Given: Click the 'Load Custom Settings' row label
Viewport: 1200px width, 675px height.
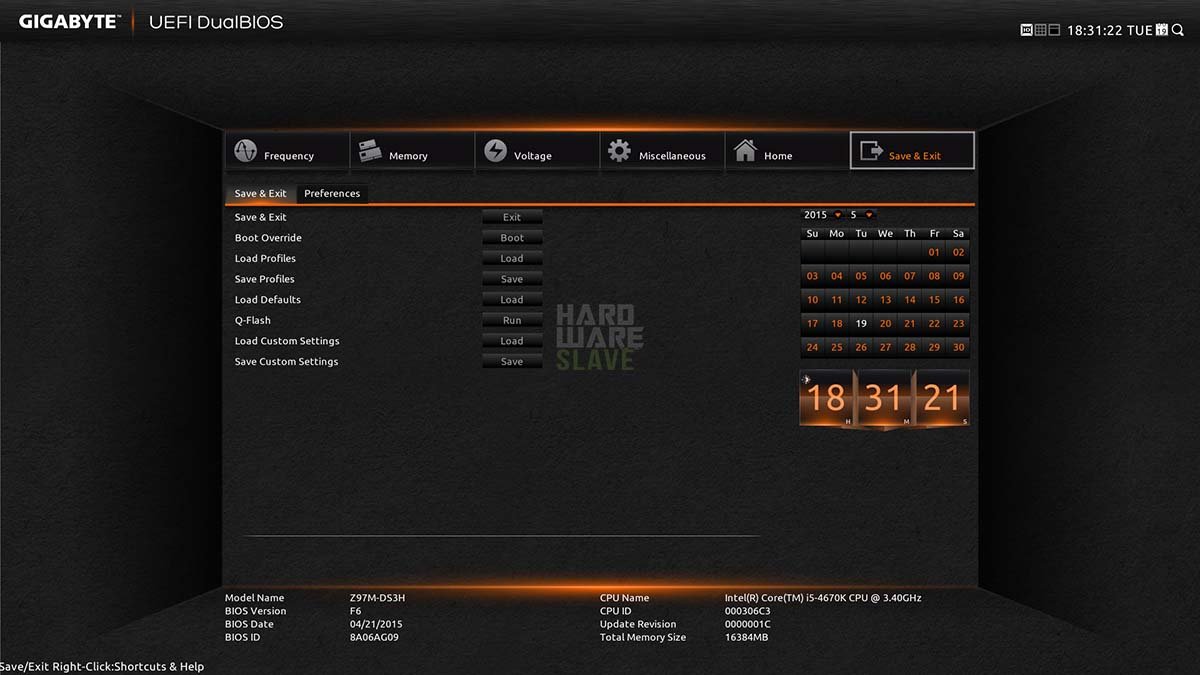Looking at the screenshot, I should tap(287, 341).
